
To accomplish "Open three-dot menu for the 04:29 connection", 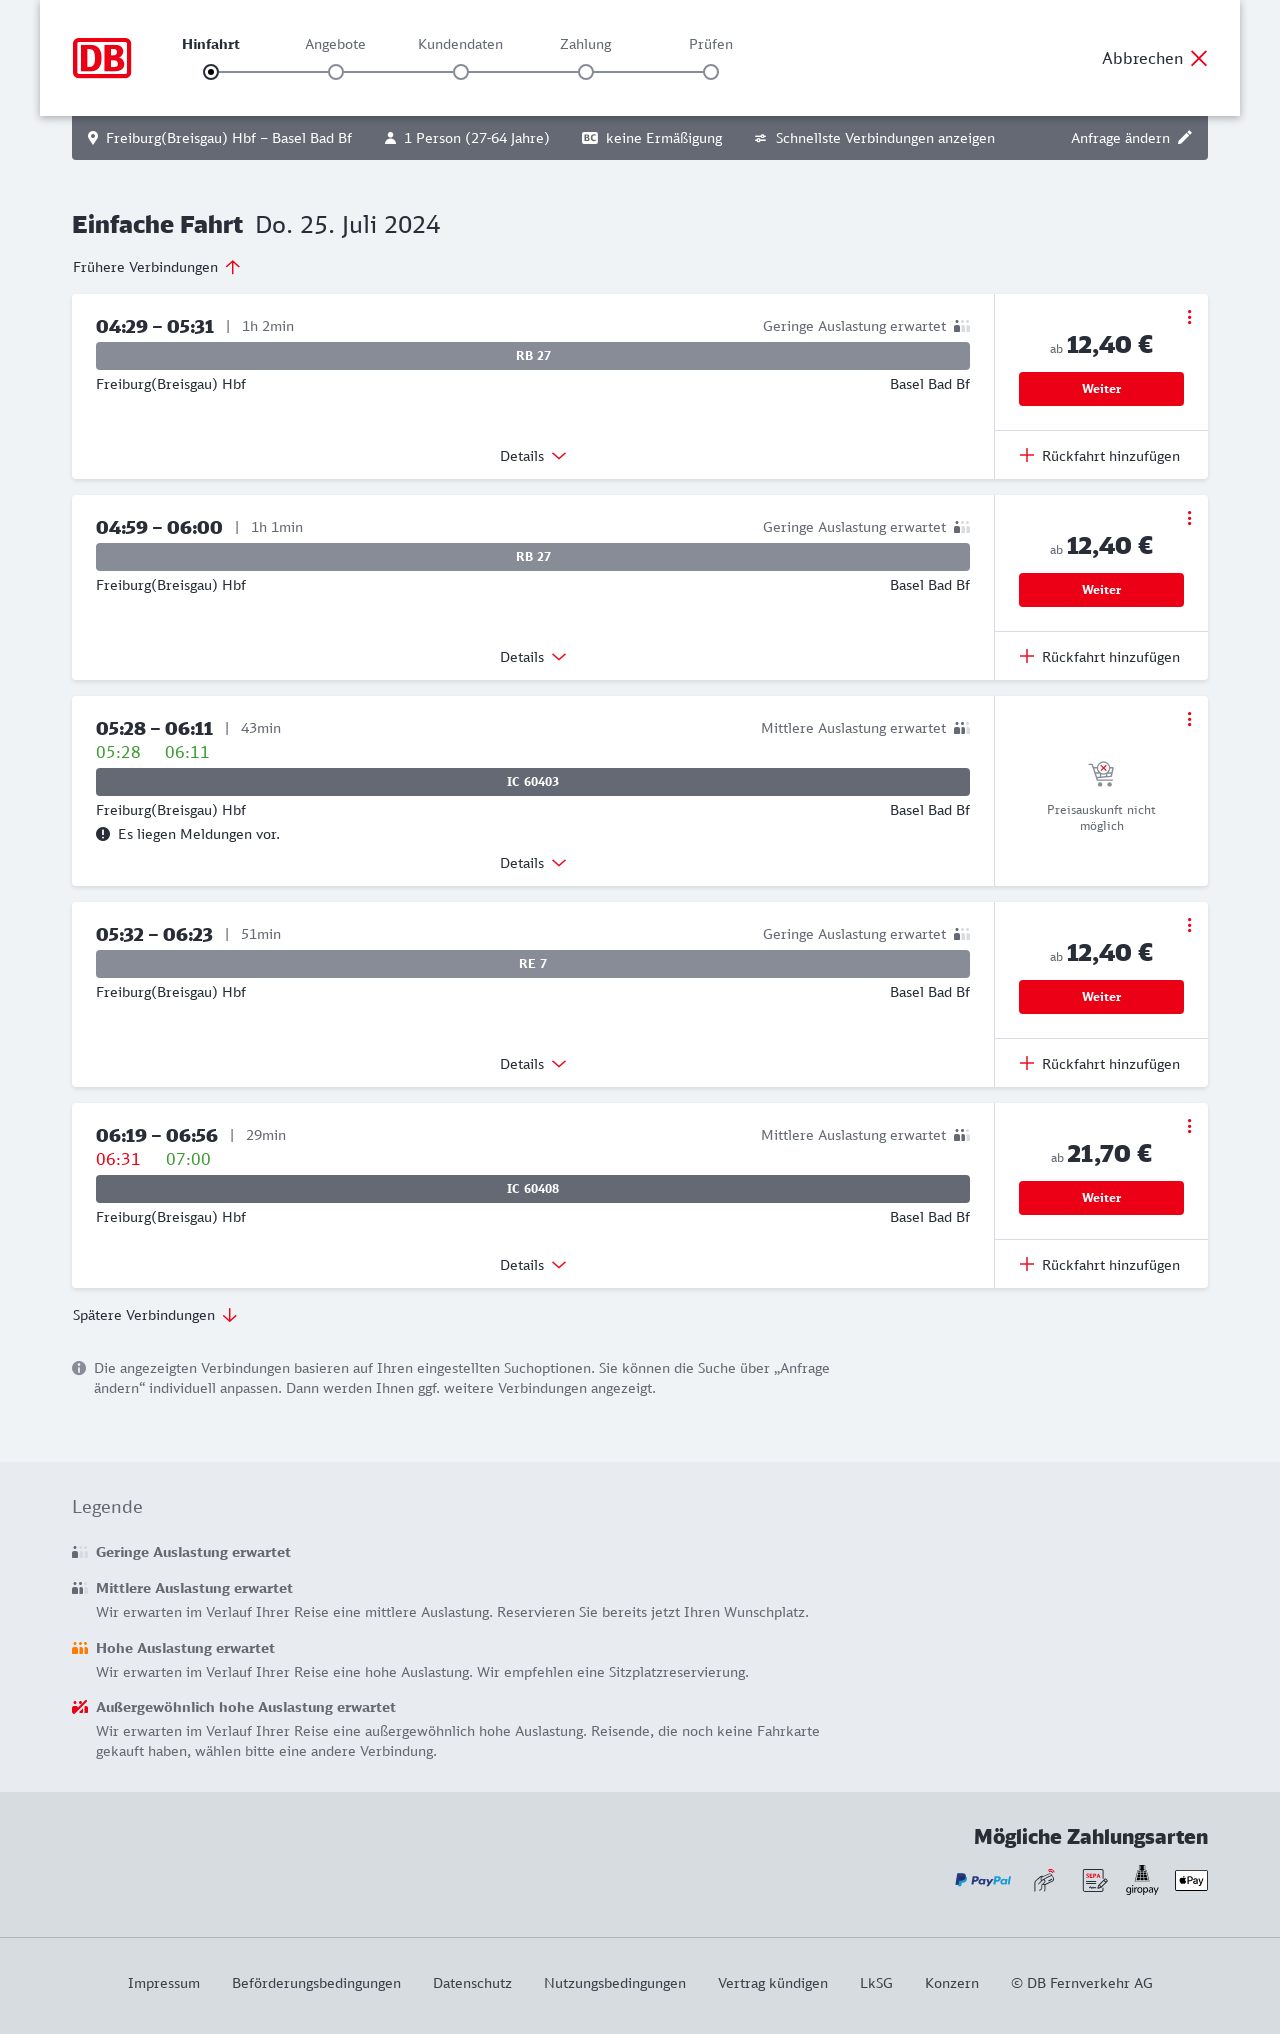I will [x=1189, y=317].
